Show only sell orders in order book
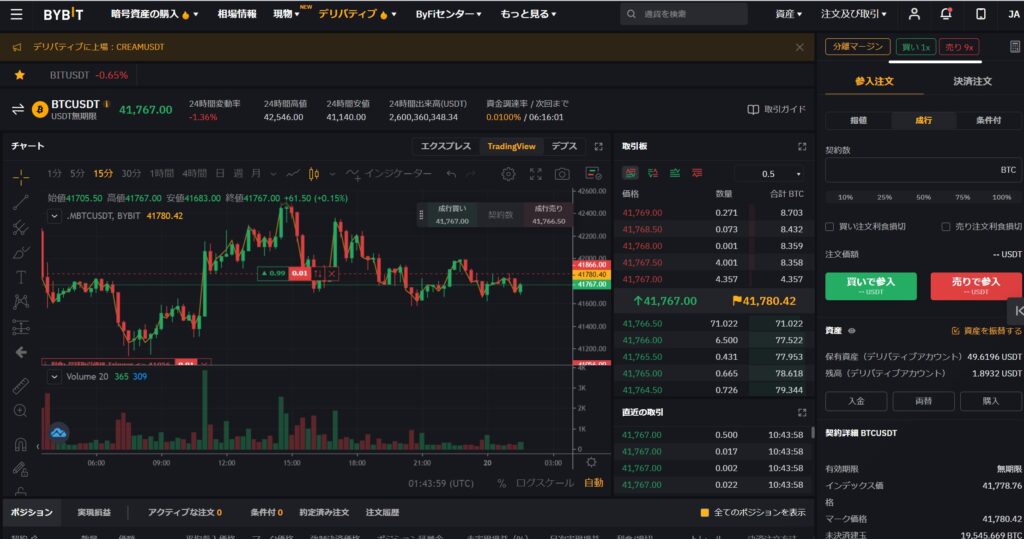Screen dimensions: 1024x539 (x=697, y=173)
